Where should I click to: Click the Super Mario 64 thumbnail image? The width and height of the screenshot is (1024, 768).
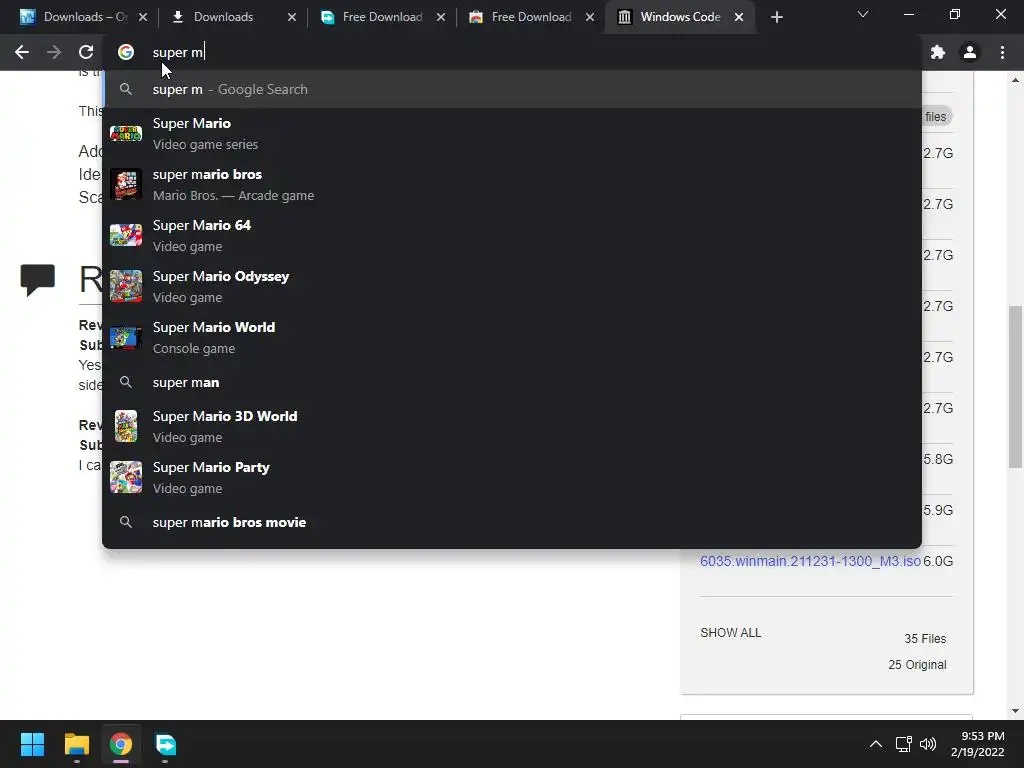point(126,236)
